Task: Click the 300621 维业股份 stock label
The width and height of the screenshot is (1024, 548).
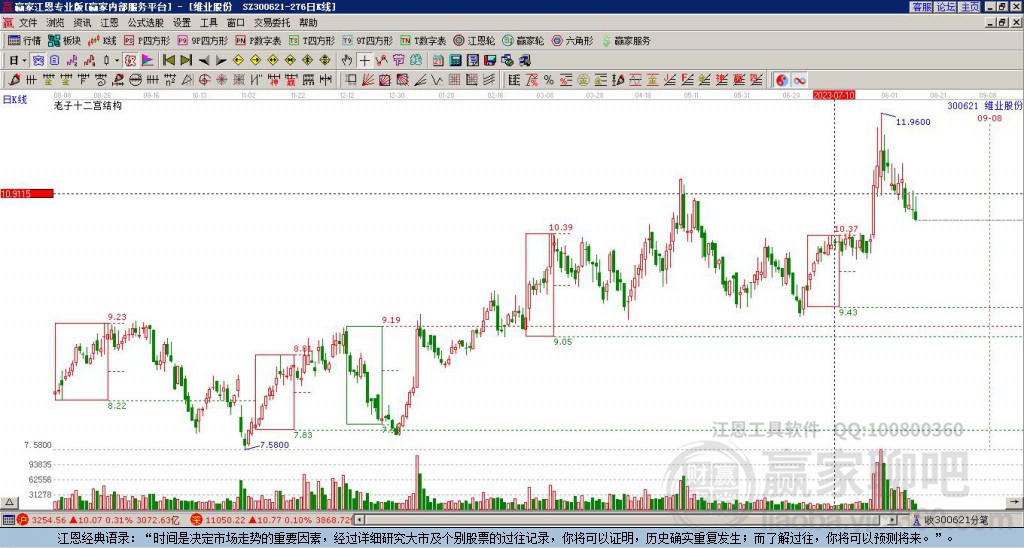Action: (985, 106)
